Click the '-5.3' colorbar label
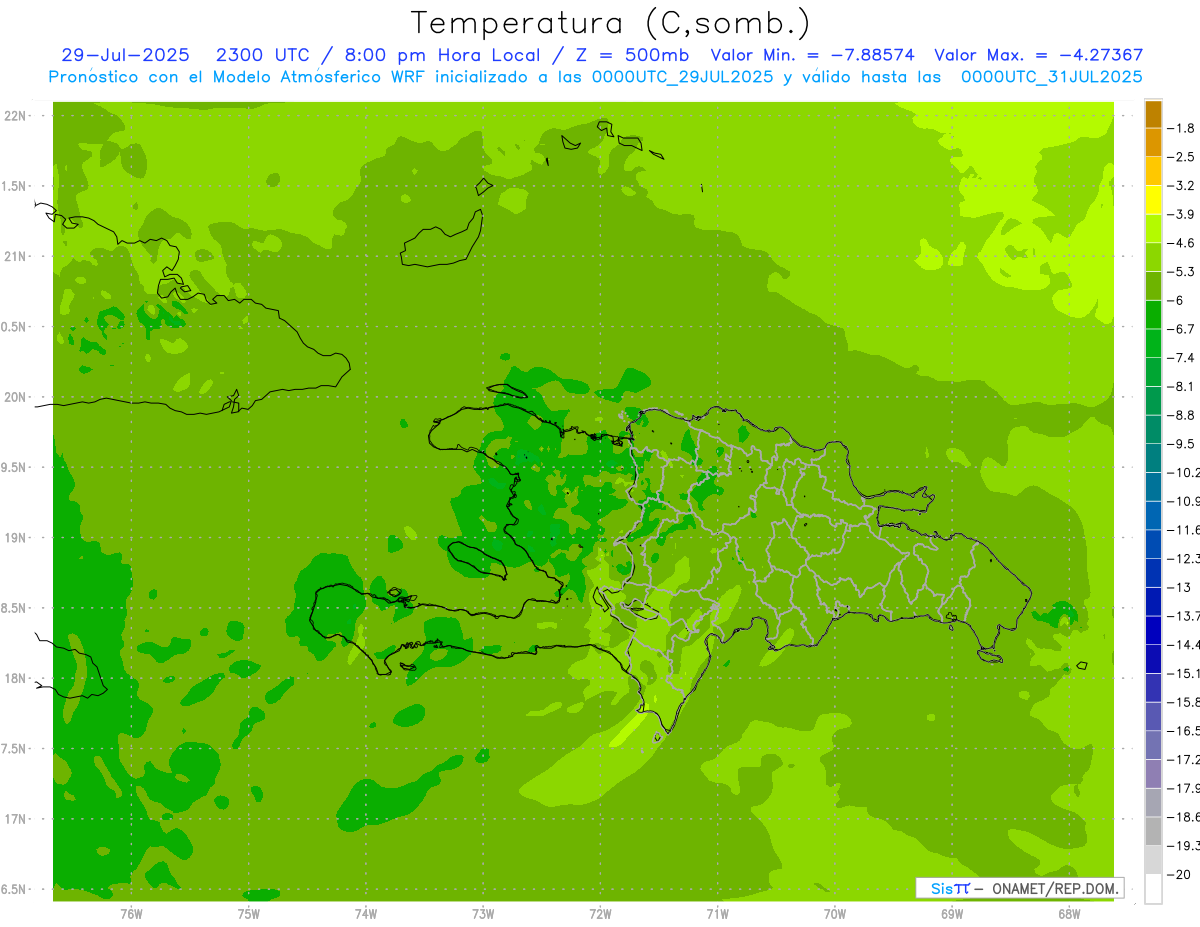 pyautogui.click(x=1182, y=272)
